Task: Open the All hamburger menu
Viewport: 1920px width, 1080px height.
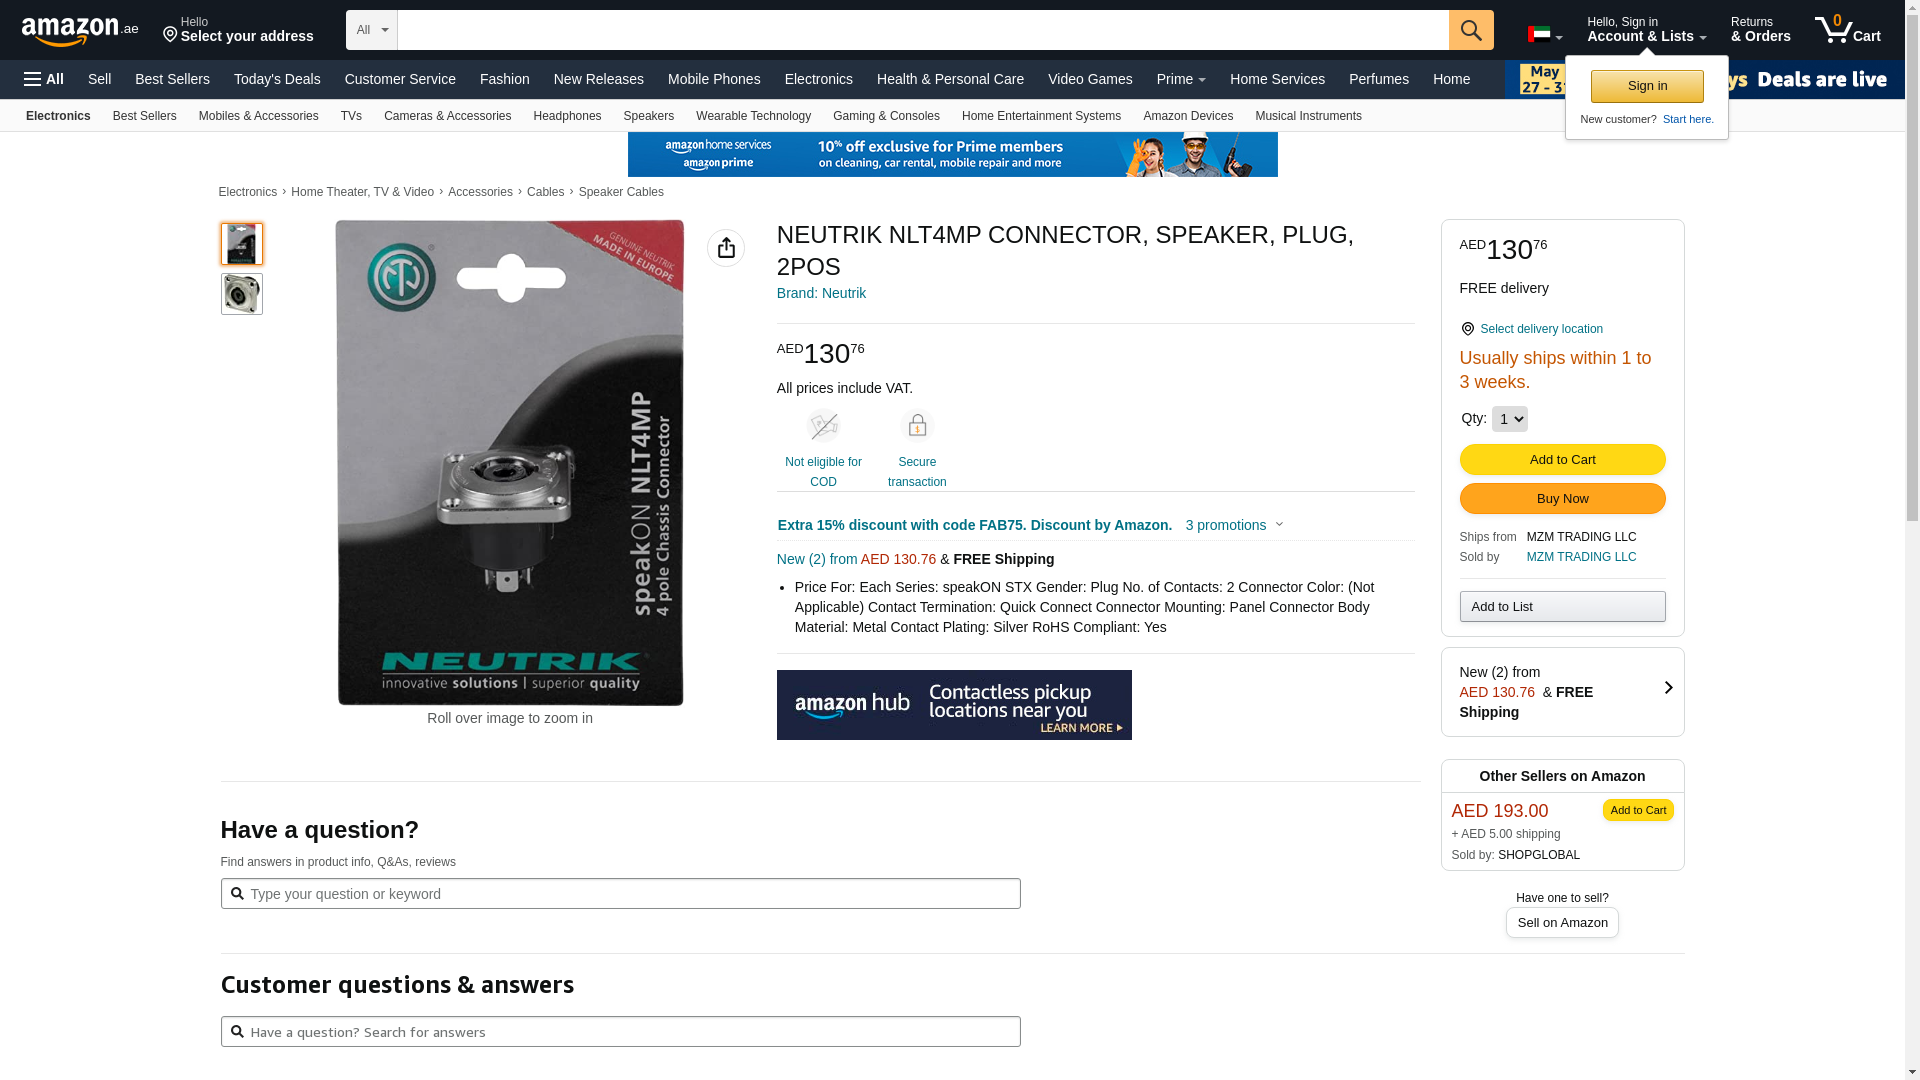Action: [44, 79]
